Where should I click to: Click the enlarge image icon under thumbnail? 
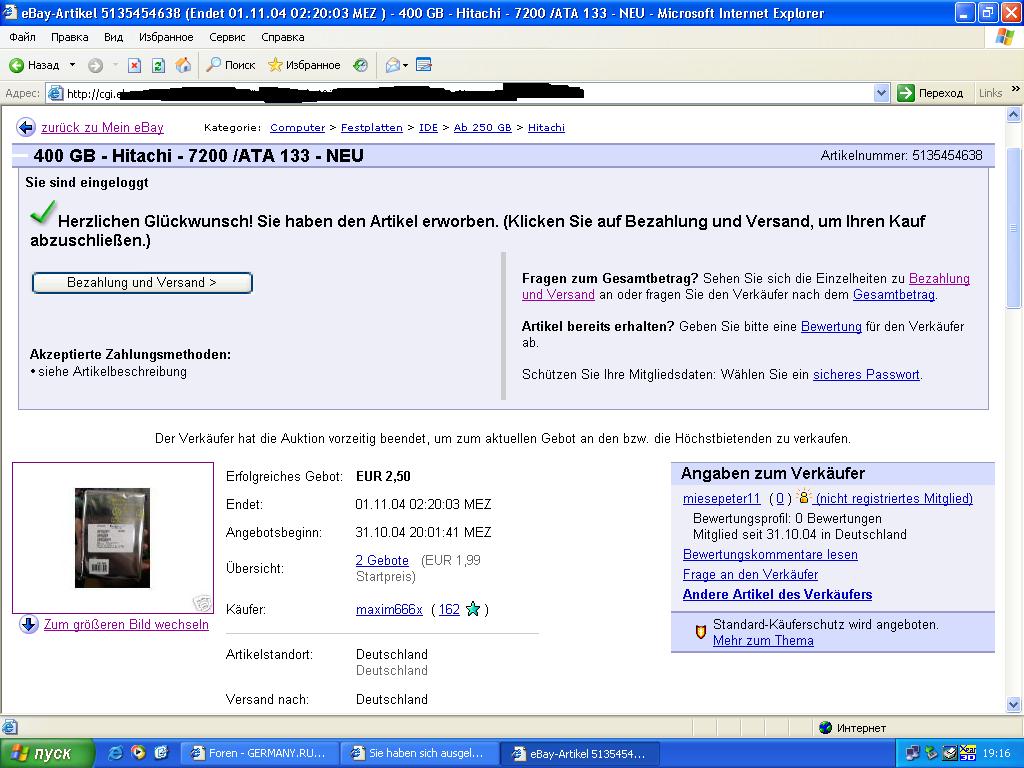pos(202,602)
